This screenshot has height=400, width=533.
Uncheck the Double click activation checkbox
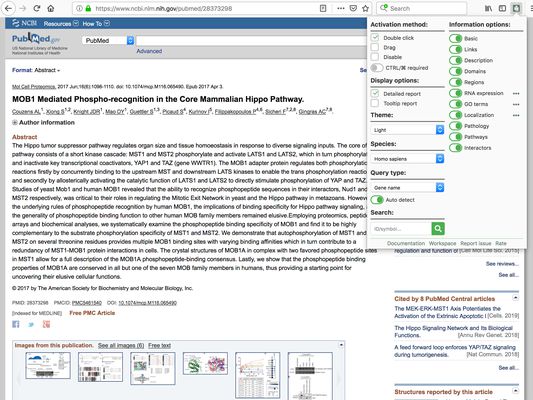tap(375, 37)
